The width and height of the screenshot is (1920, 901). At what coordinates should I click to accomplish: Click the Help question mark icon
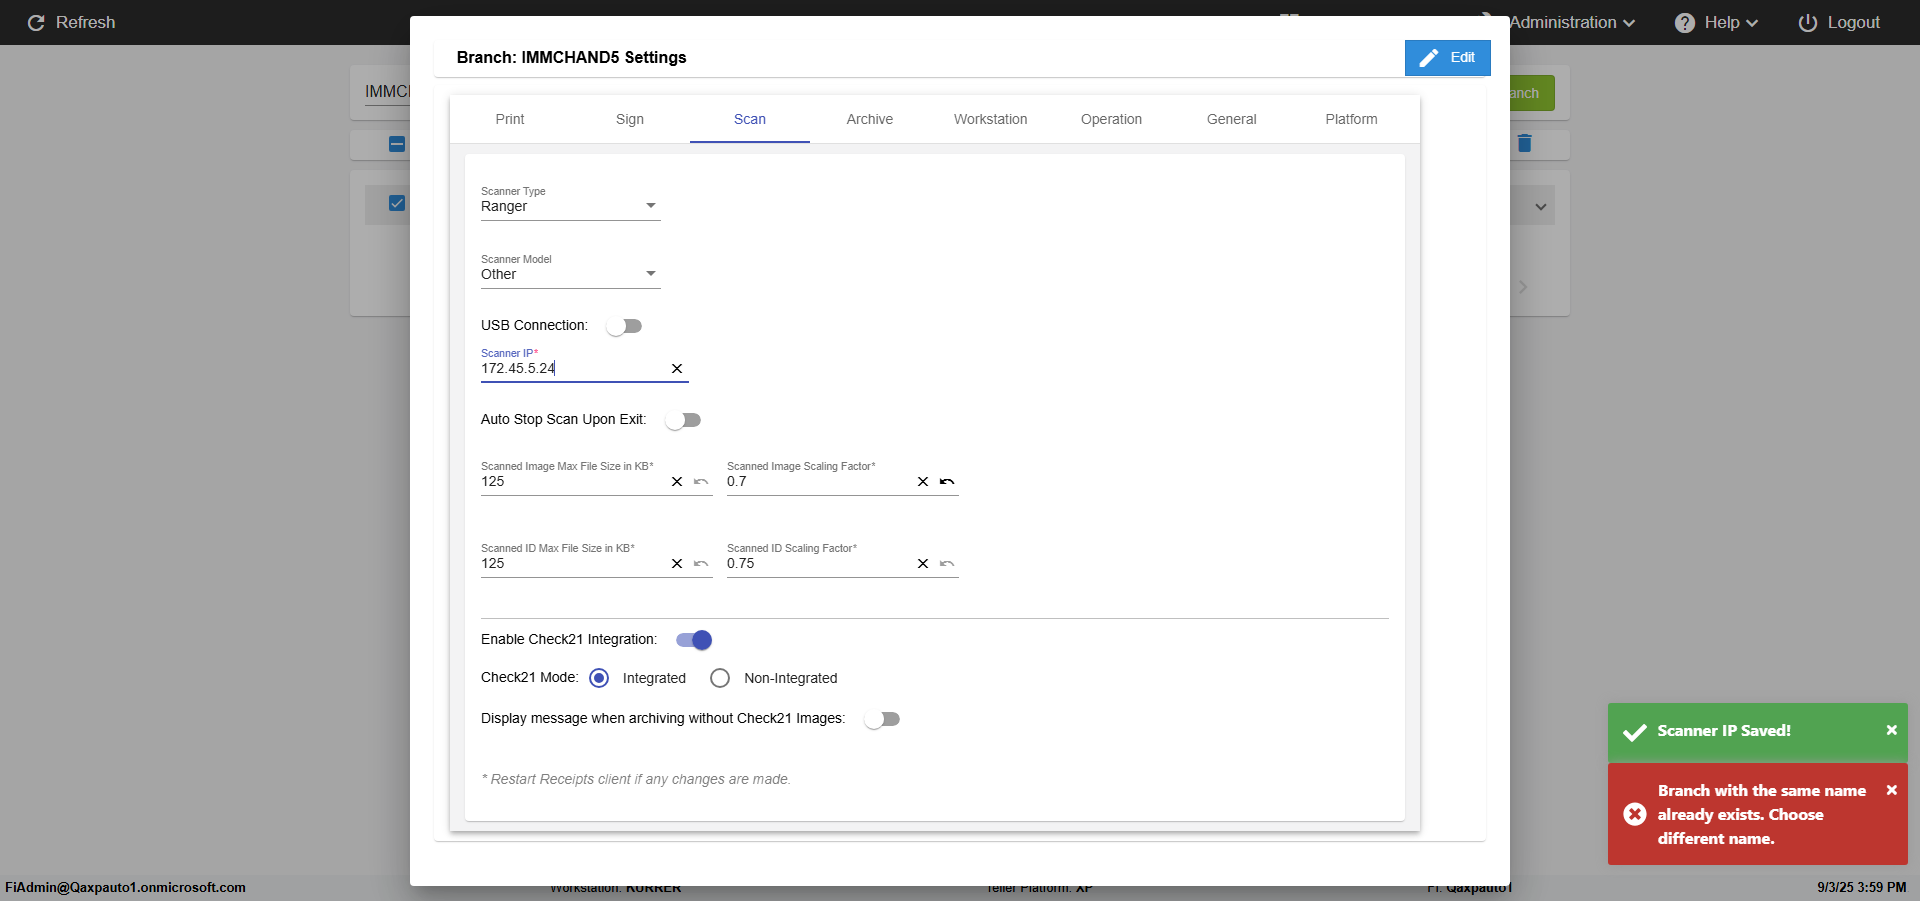pyautogui.click(x=1685, y=22)
